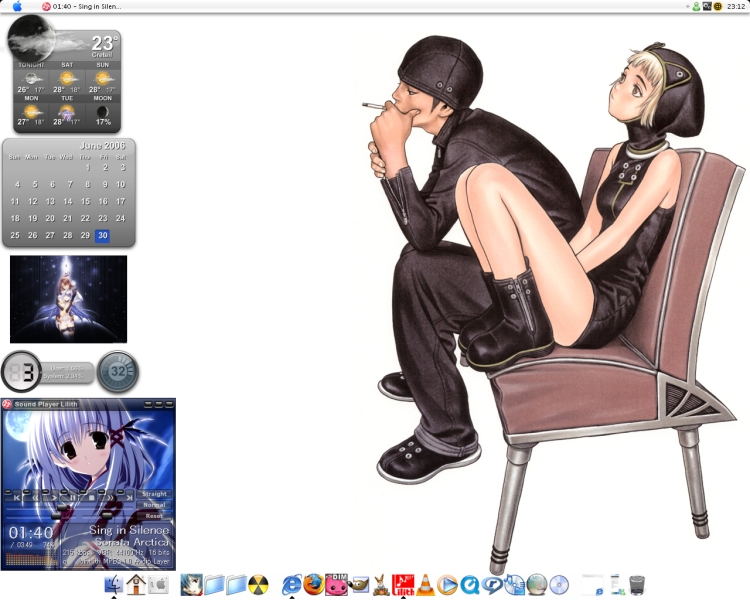Launch VLC traffic cone dock icon
The height and width of the screenshot is (600, 750).
pos(425,585)
